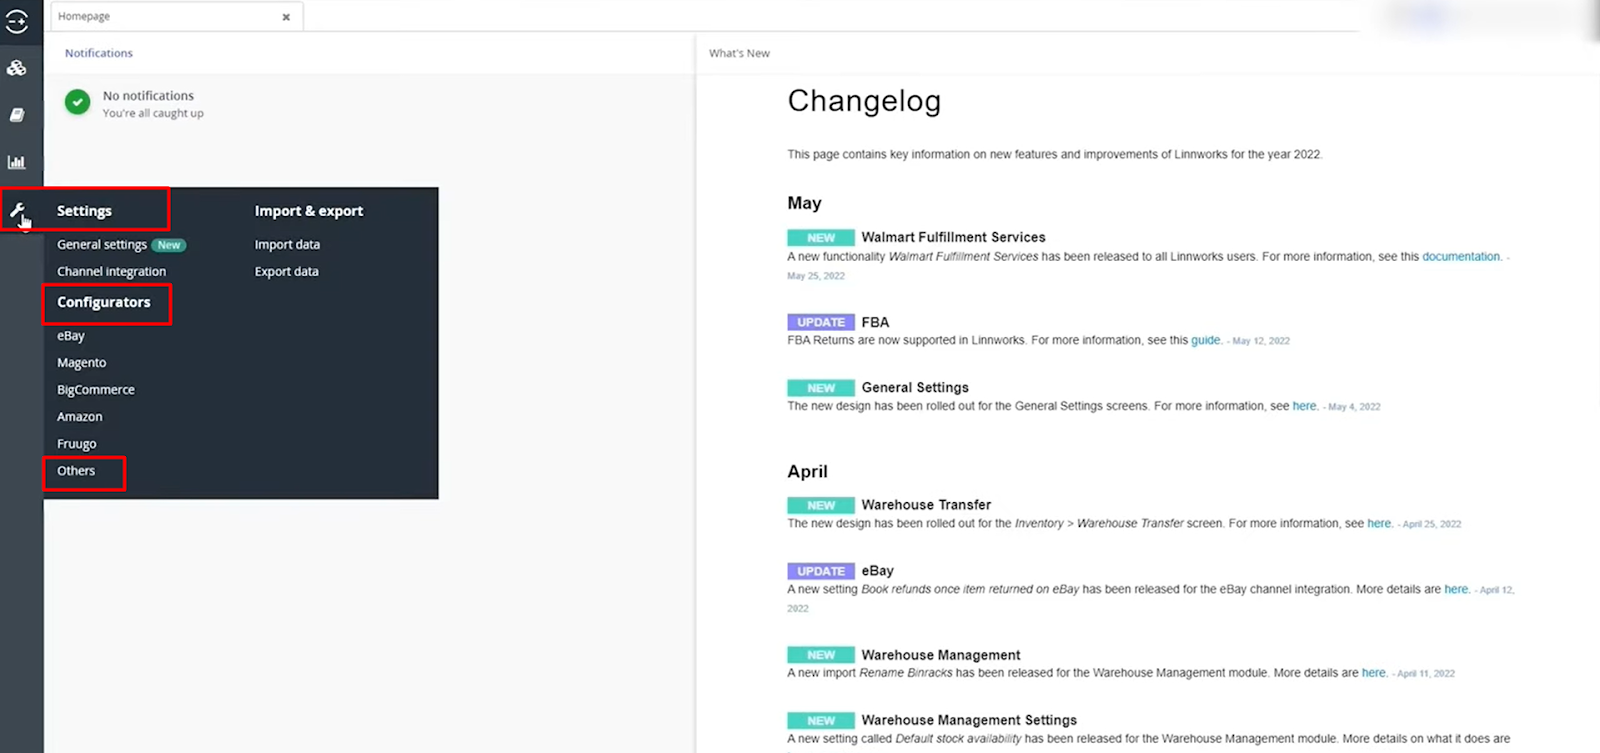Follow the eBay refunds setting here link
1600x753 pixels.
point(1456,589)
